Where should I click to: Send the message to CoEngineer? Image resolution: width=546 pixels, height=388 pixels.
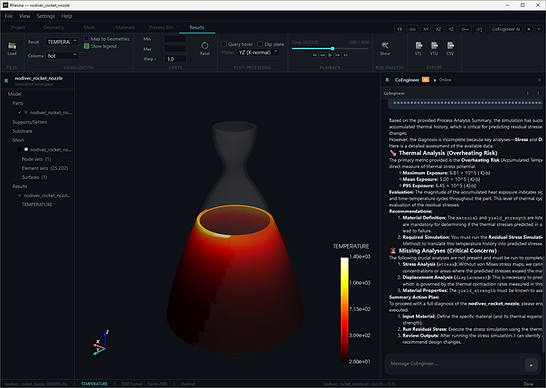[531, 365]
